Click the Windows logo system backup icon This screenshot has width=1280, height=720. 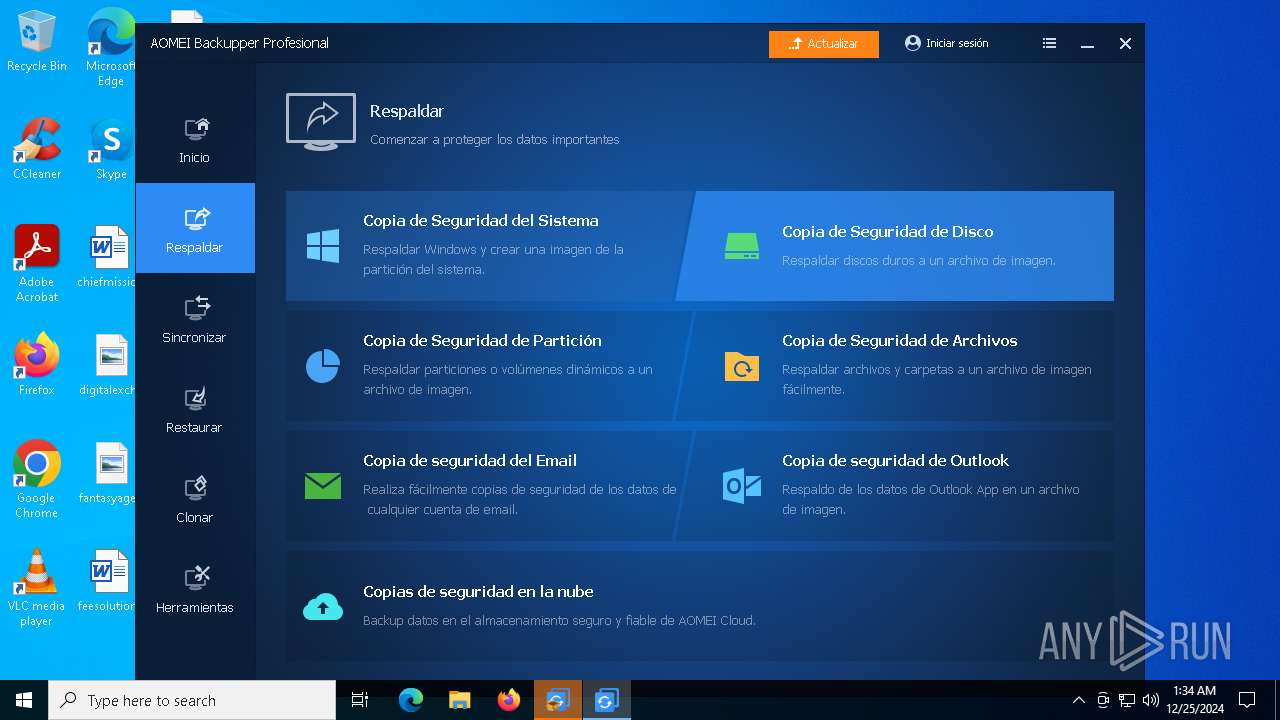pos(323,246)
